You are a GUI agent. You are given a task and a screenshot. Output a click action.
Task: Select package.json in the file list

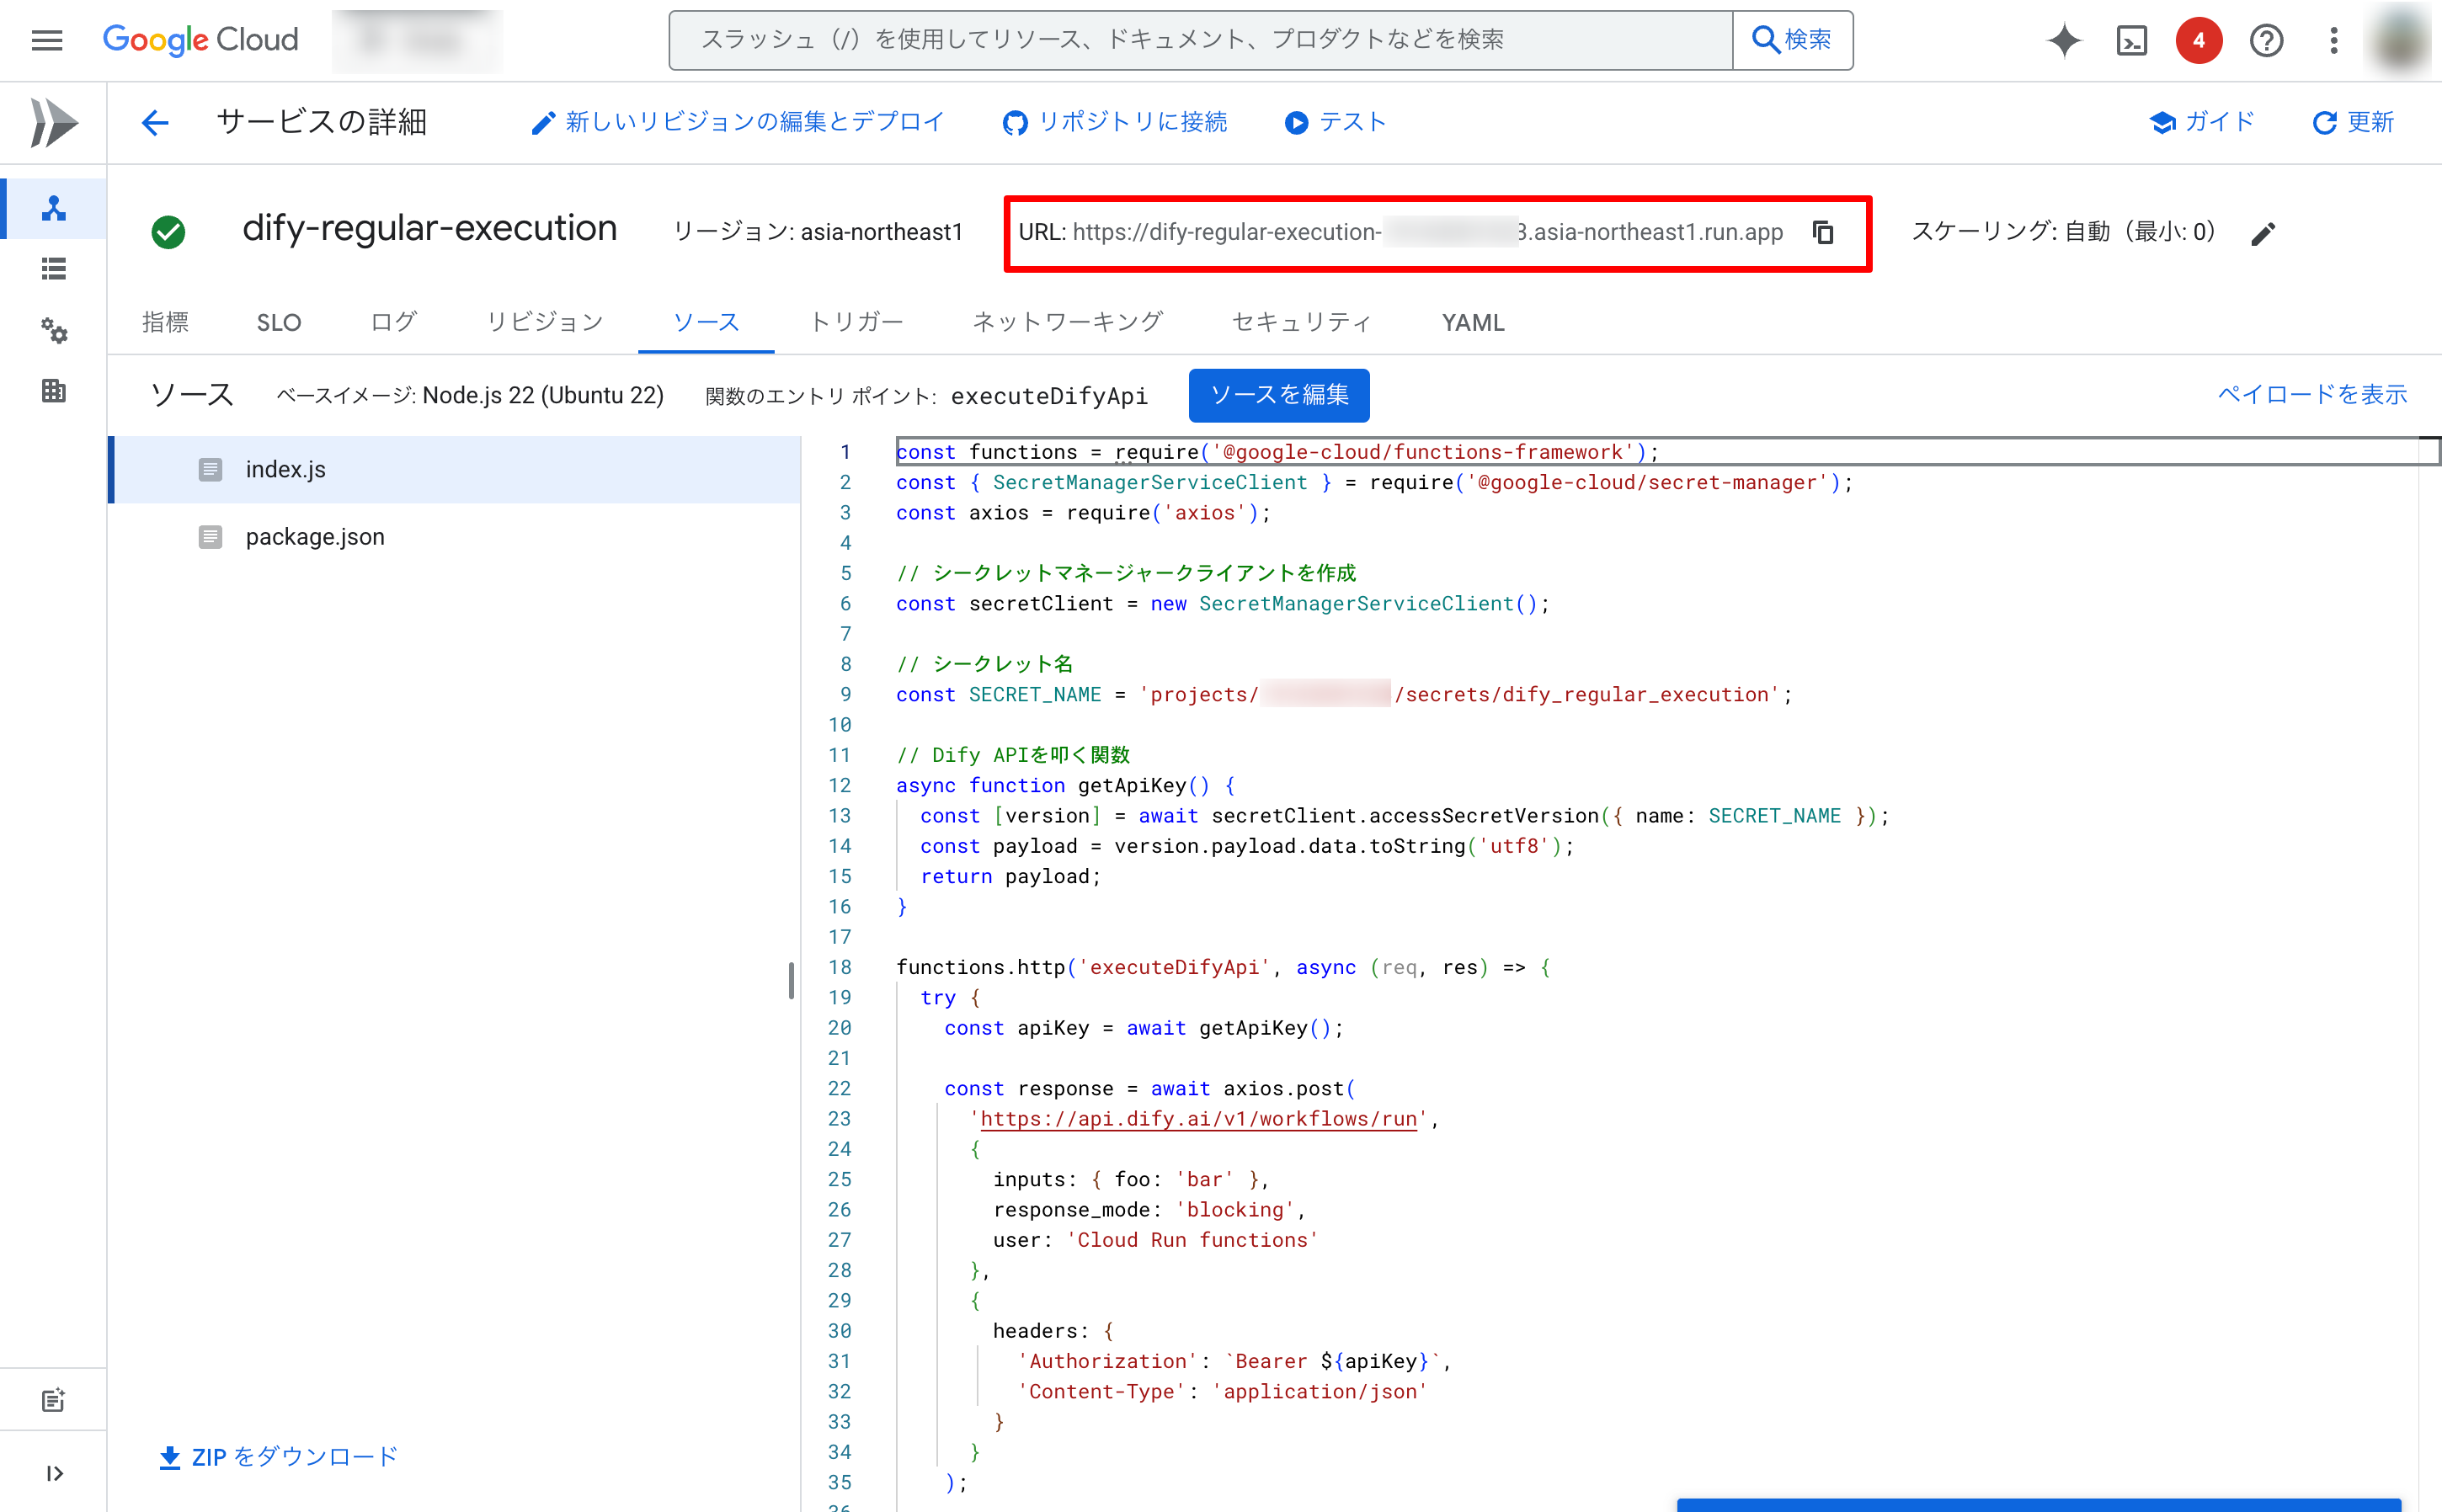coord(314,537)
